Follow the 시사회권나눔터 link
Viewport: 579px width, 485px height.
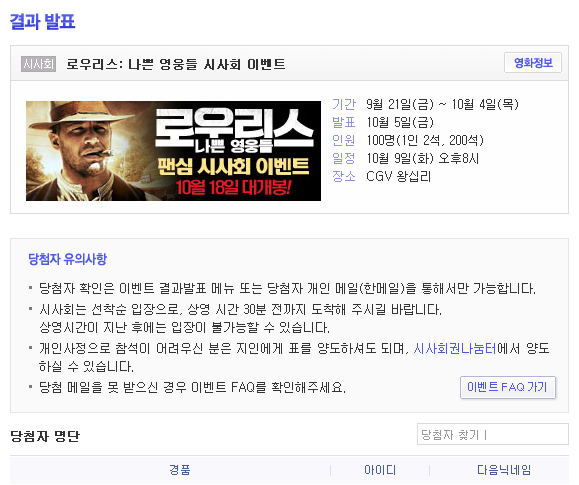click(x=455, y=348)
